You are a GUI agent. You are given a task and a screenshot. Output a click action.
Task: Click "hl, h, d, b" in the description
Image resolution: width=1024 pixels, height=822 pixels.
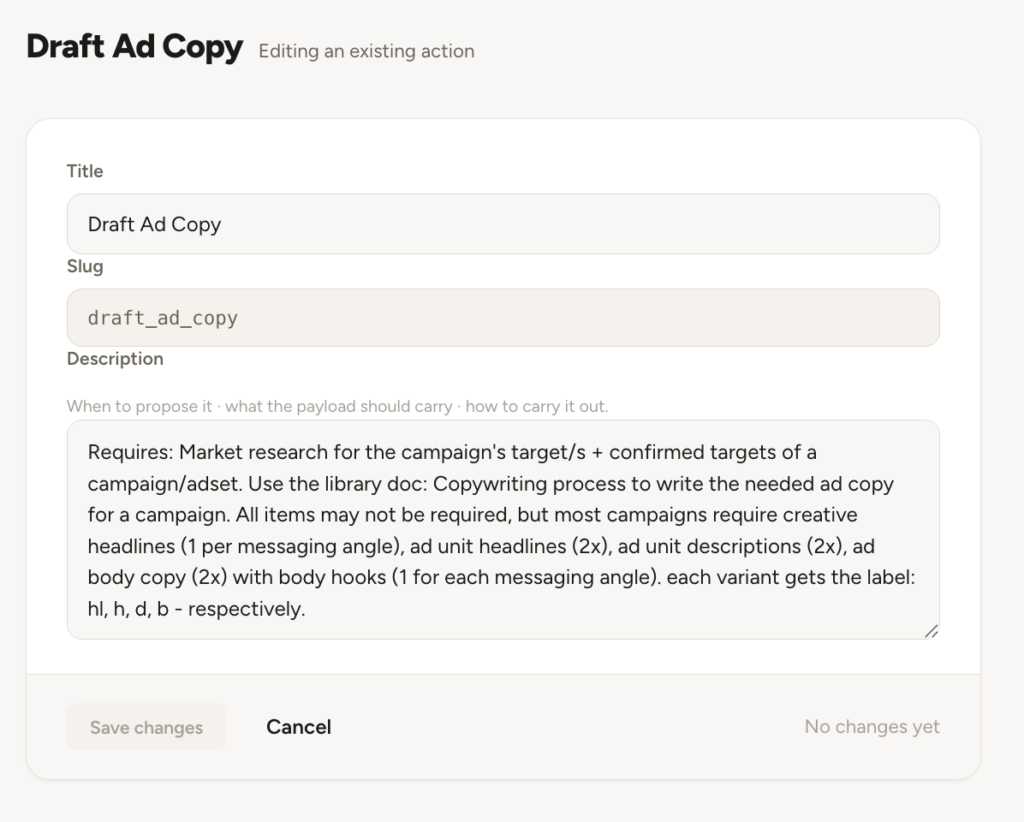pyautogui.click(x=128, y=609)
